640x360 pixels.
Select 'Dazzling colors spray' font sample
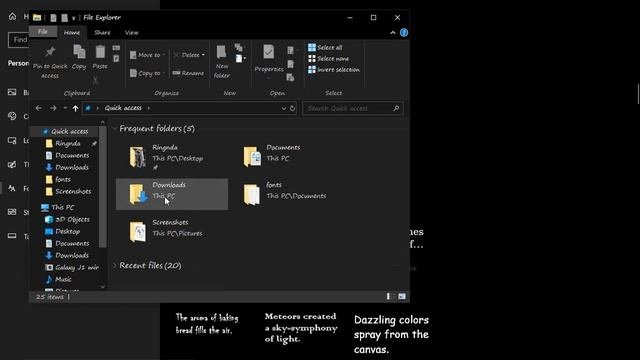(x=391, y=334)
